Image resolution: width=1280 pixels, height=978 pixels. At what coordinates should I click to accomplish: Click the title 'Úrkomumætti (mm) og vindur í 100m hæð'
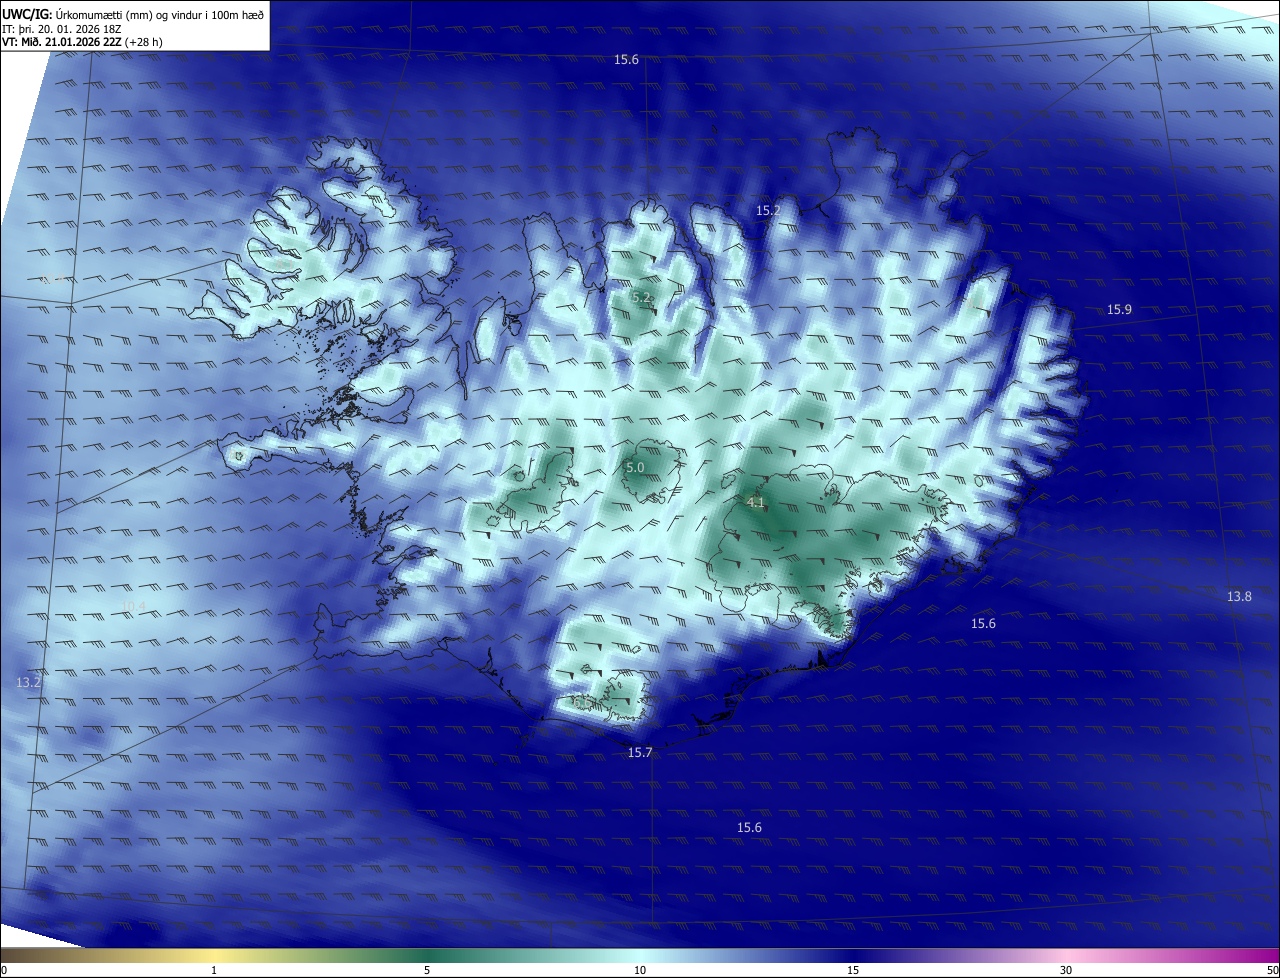point(160,14)
